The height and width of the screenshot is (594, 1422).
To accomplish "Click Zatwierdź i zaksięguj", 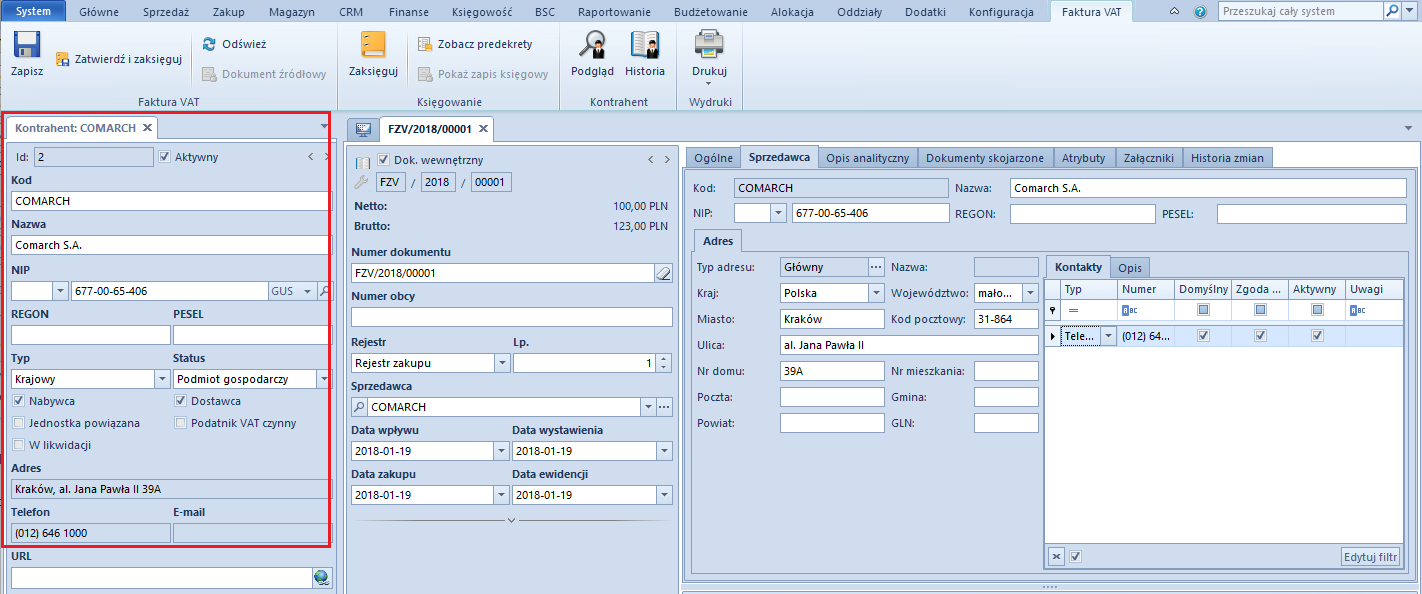I will [118, 59].
